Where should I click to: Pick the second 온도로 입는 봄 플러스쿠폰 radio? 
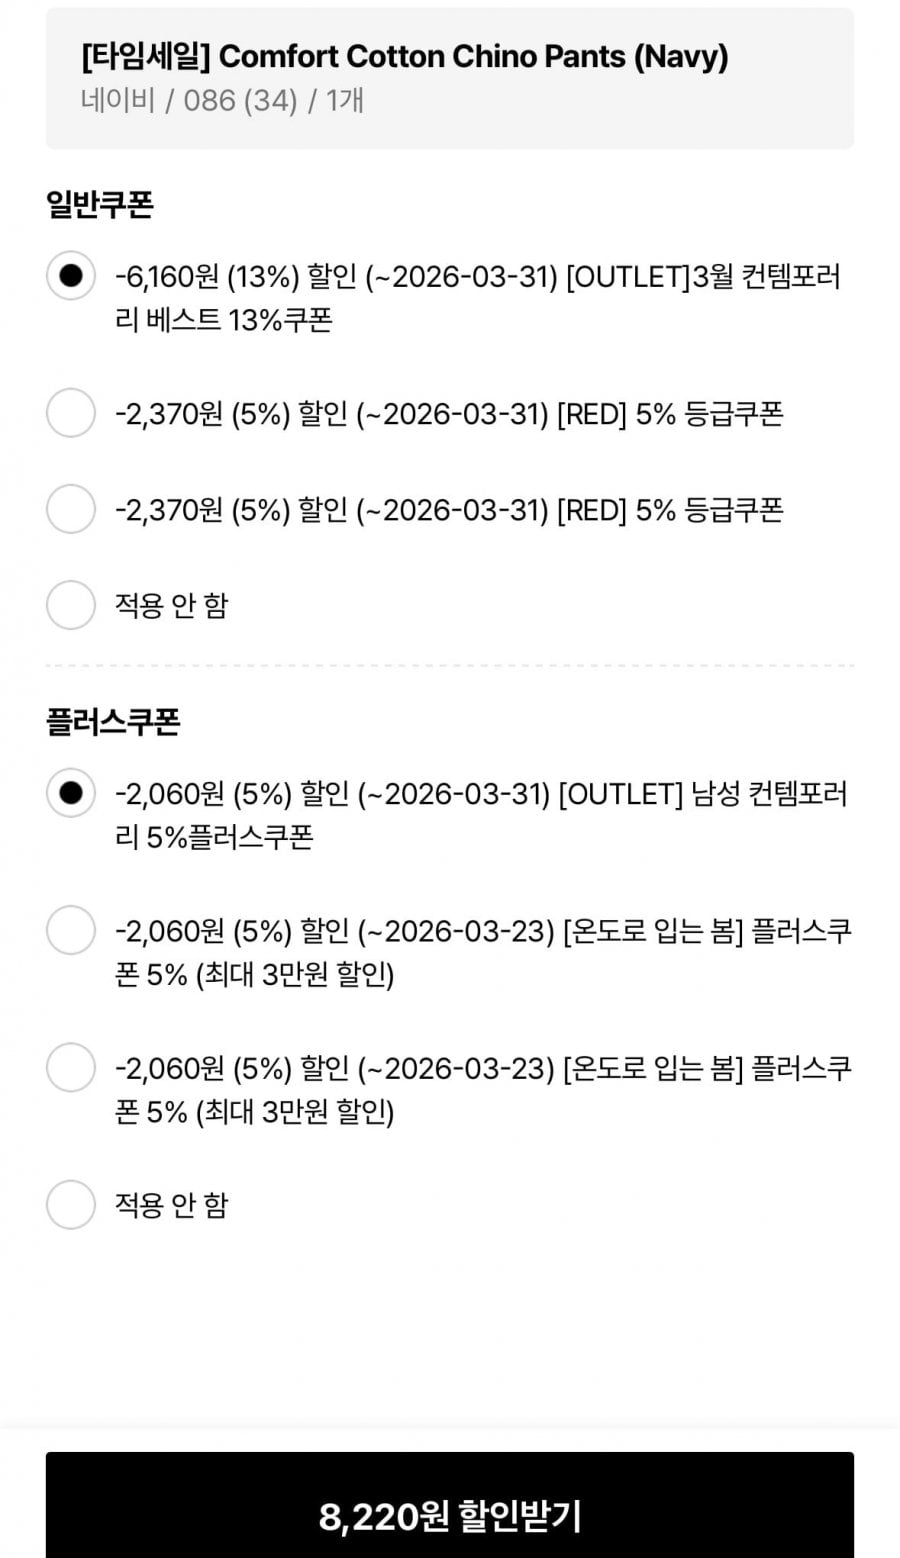pyautogui.click(x=71, y=1067)
